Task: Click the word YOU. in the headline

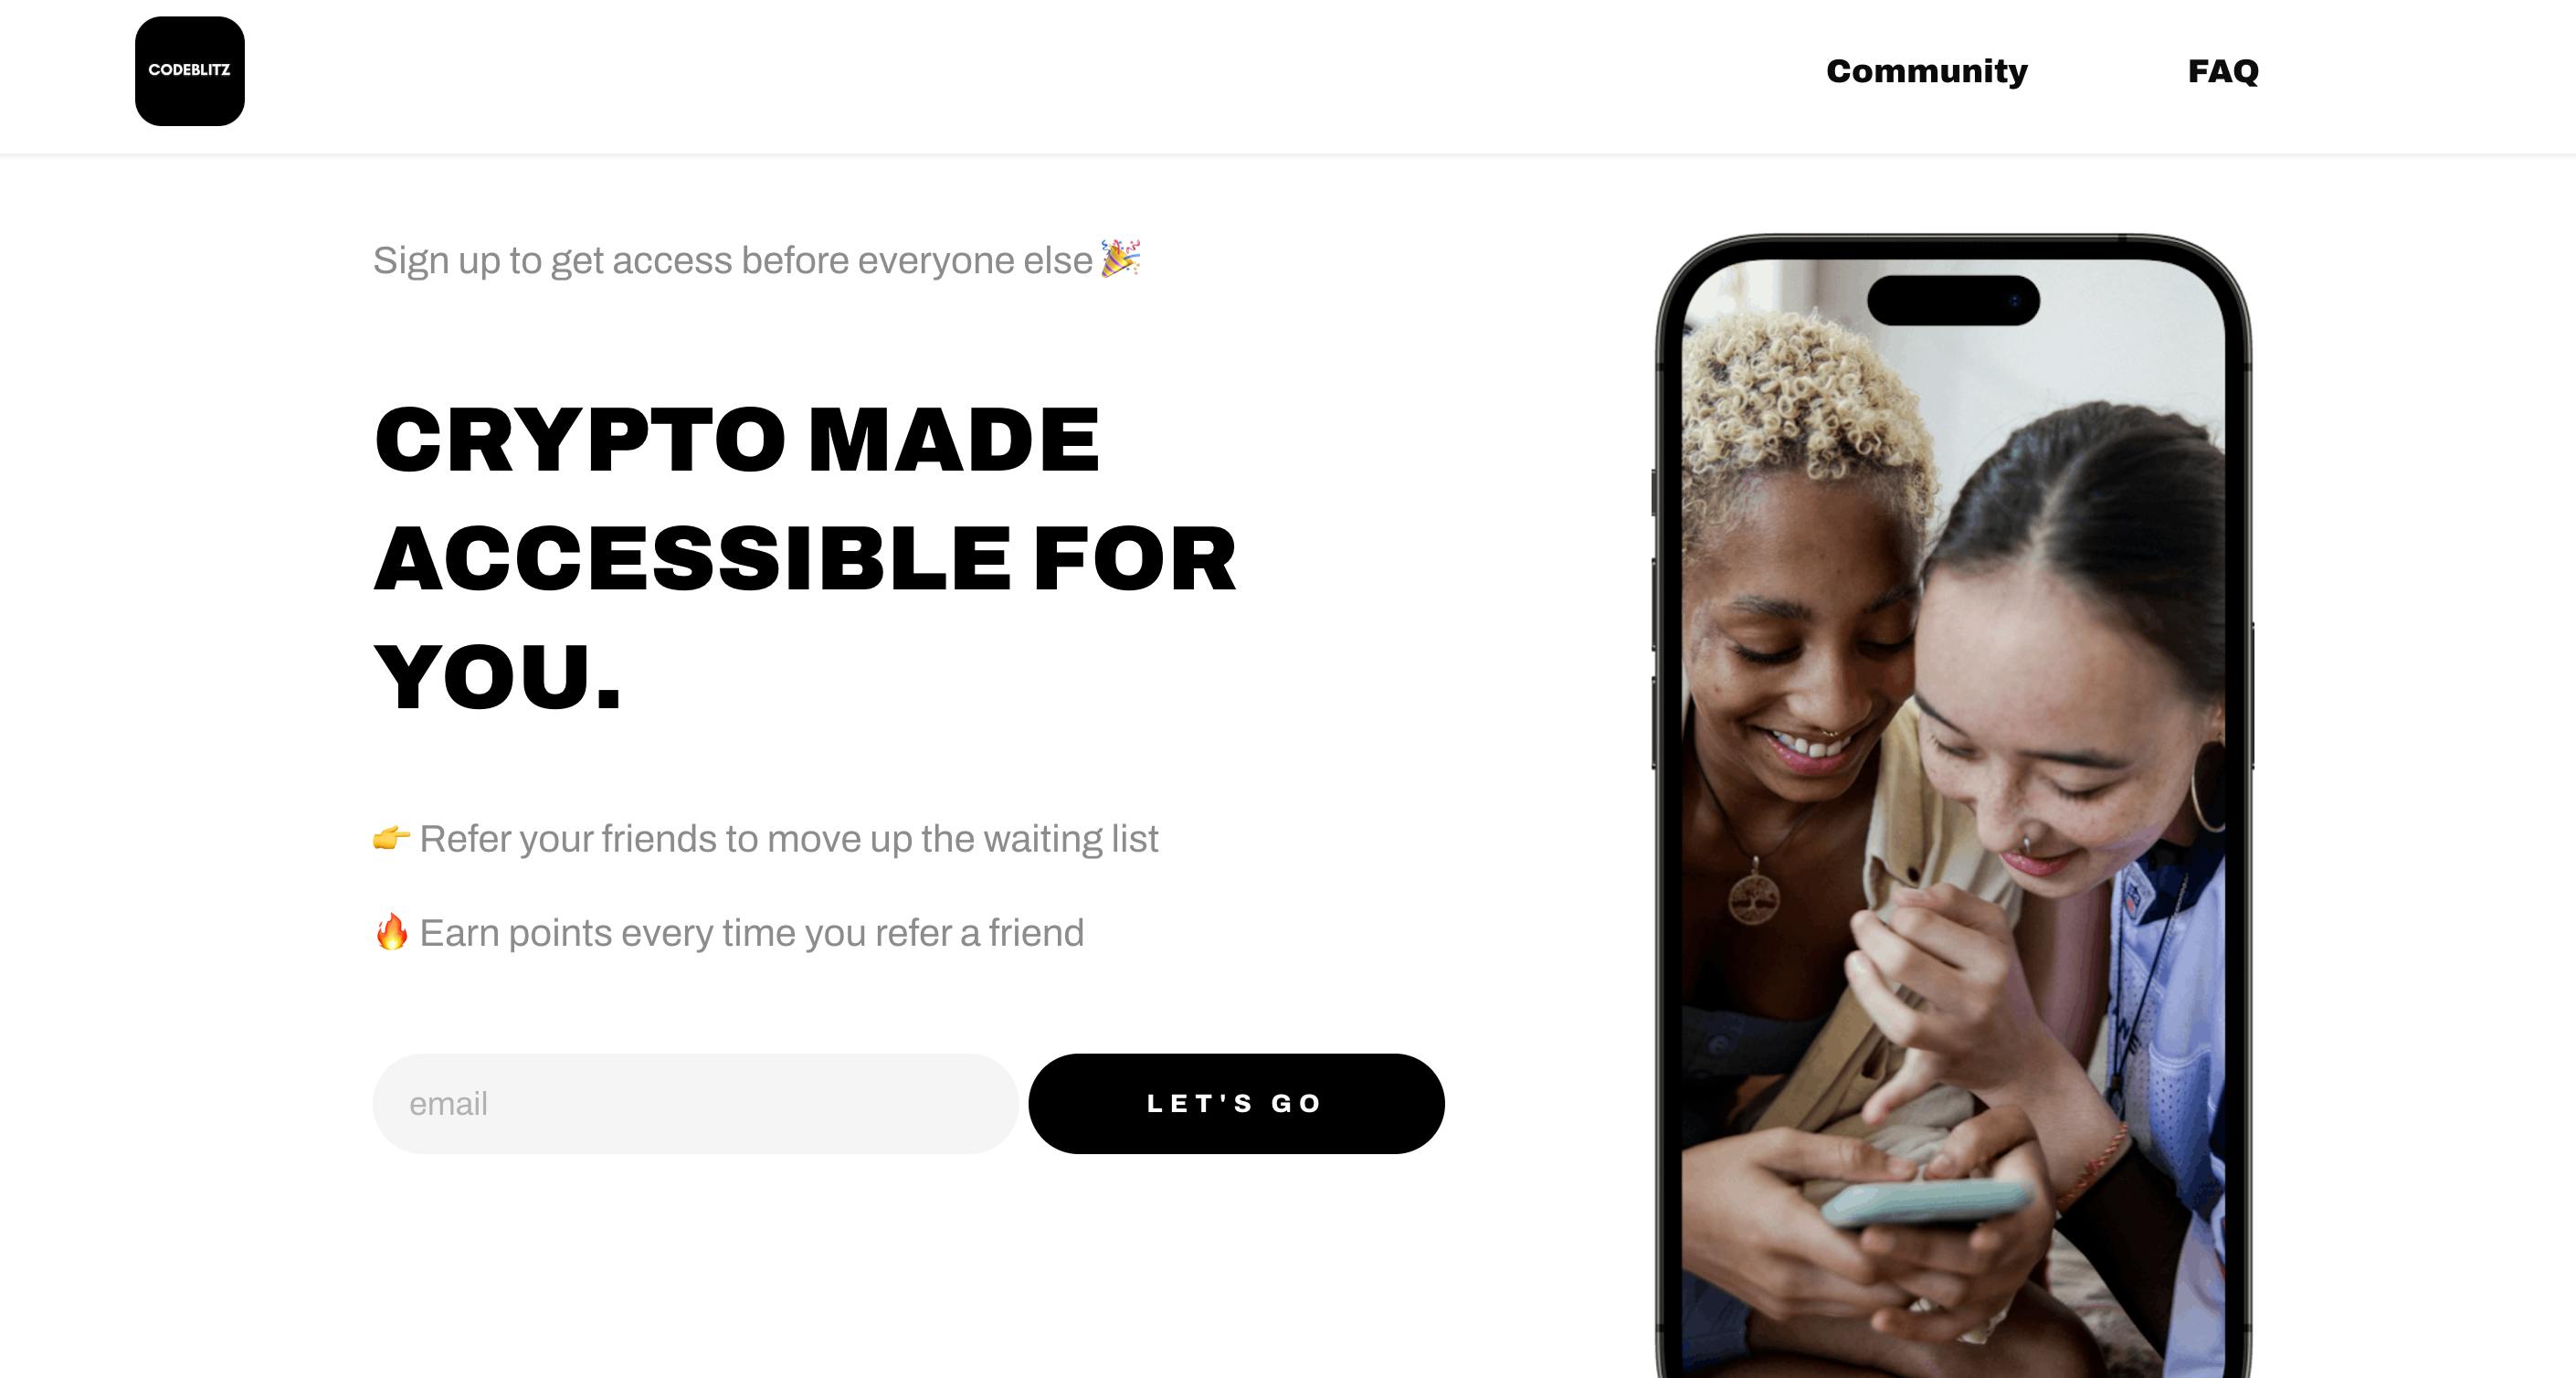Action: [x=498, y=677]
